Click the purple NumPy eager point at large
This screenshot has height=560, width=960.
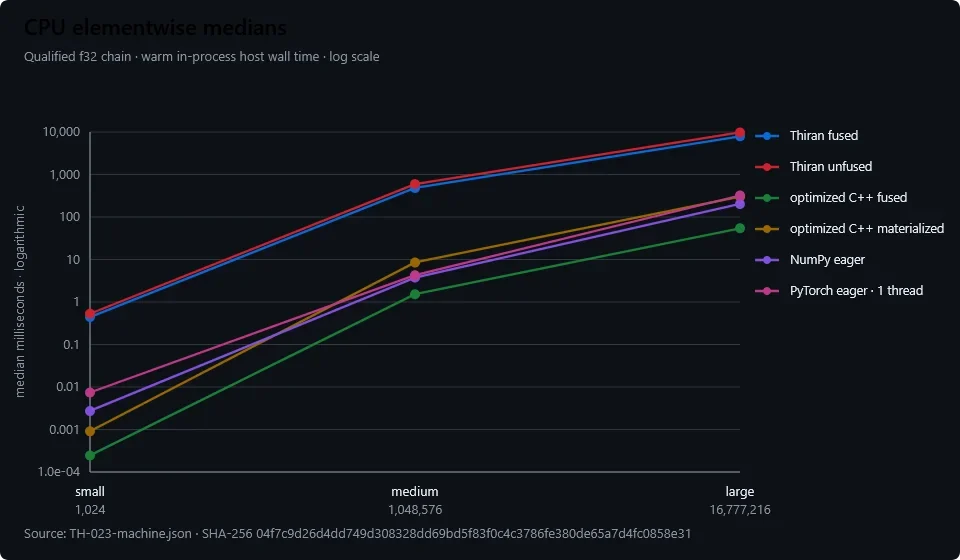pos(740,204)
